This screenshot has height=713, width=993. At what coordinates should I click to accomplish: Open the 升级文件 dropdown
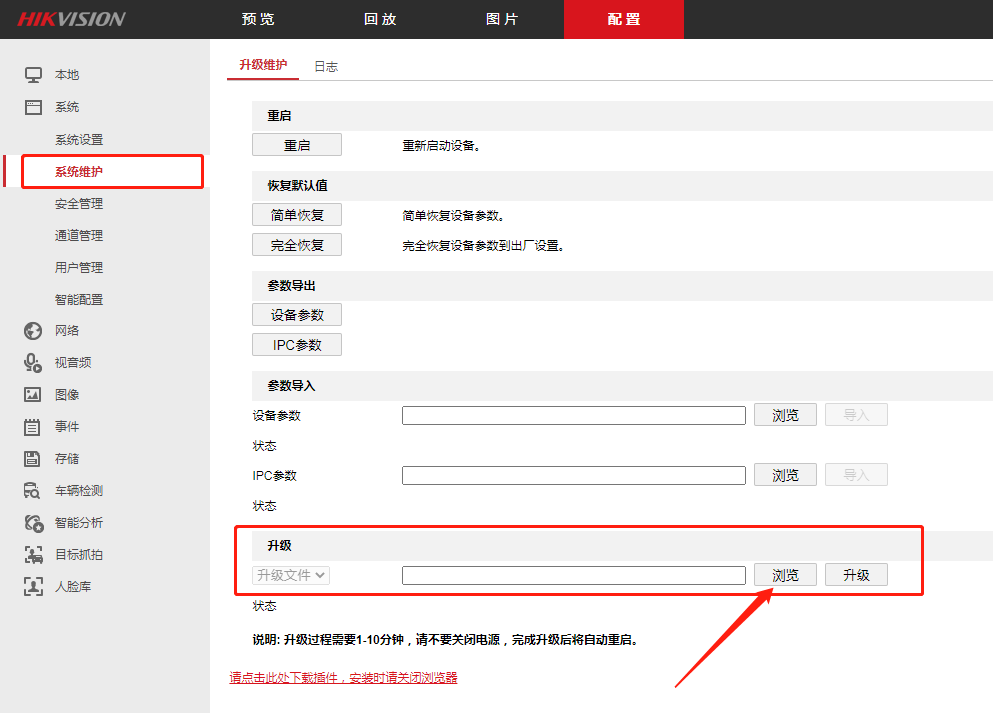coord(291,575)
